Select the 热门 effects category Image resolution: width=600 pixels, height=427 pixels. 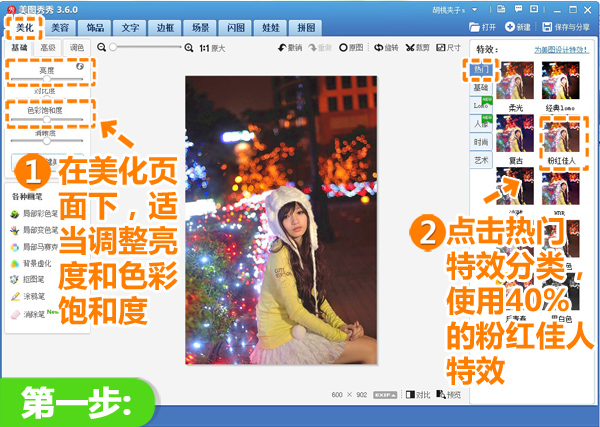(481, 71)
